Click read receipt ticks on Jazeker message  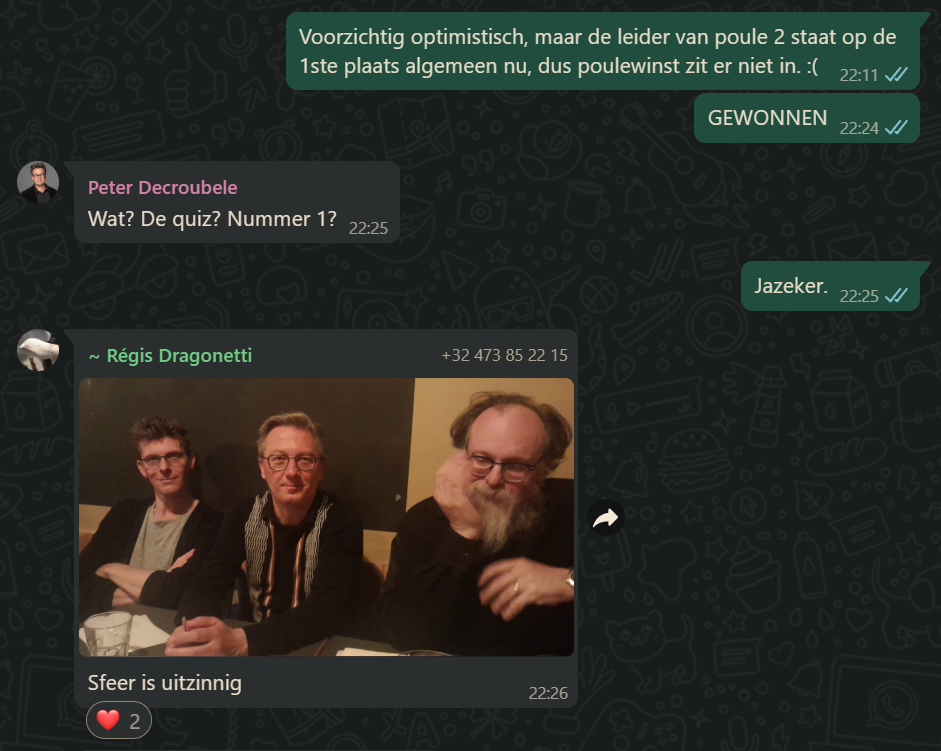point(897,295)
